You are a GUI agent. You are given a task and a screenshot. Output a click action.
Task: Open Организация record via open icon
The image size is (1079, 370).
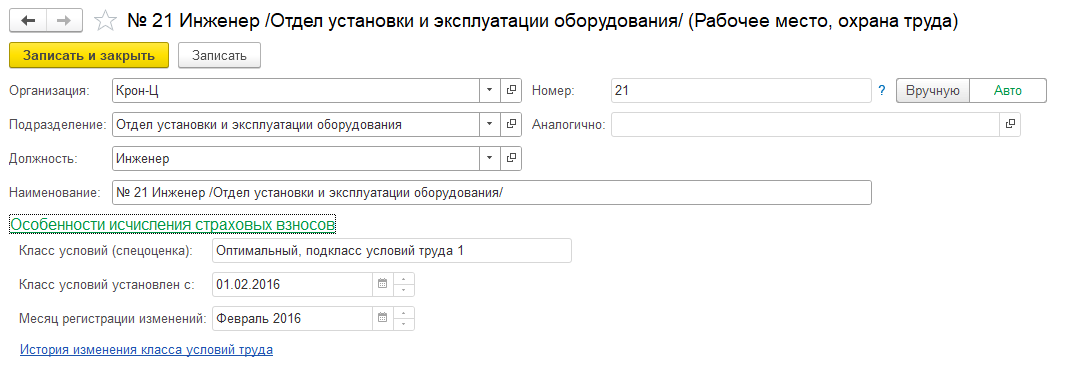click(511, 90)
